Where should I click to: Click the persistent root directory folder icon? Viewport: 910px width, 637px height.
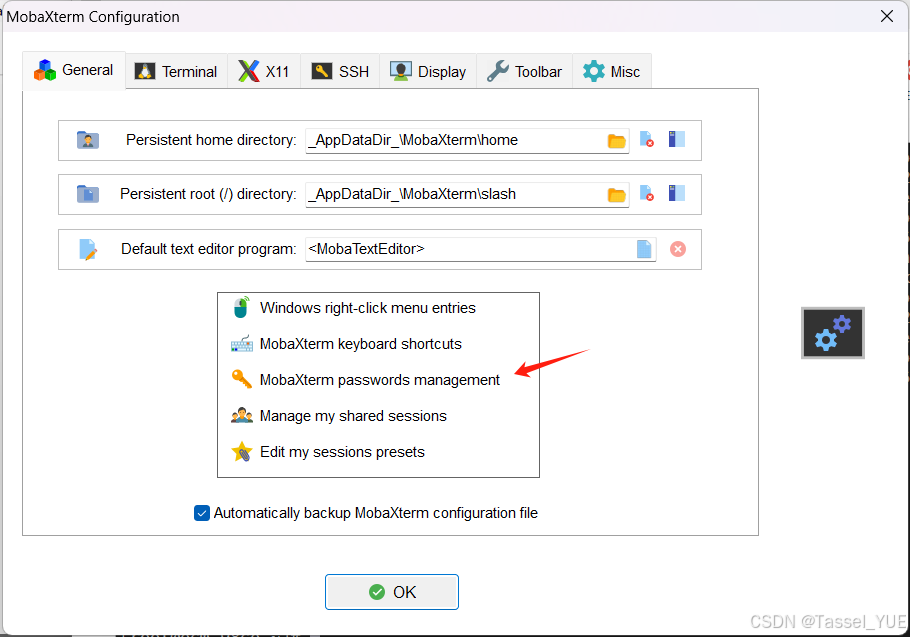[x=88, y=194]
